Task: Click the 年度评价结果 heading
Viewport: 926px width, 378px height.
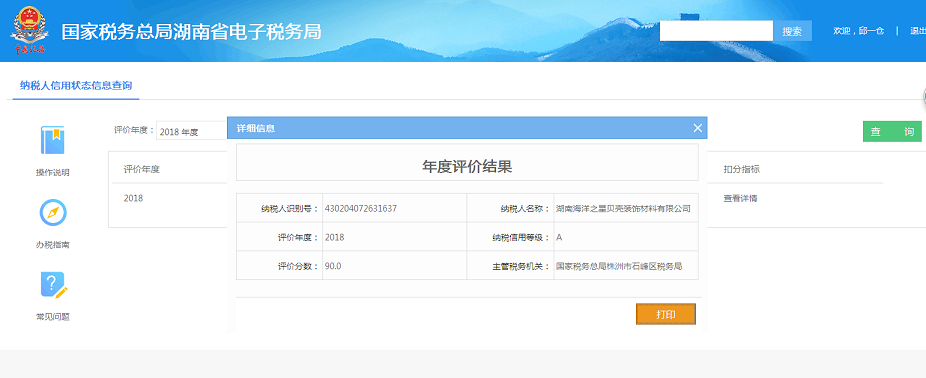Action: pyautogui.click(x=467, y=167)
